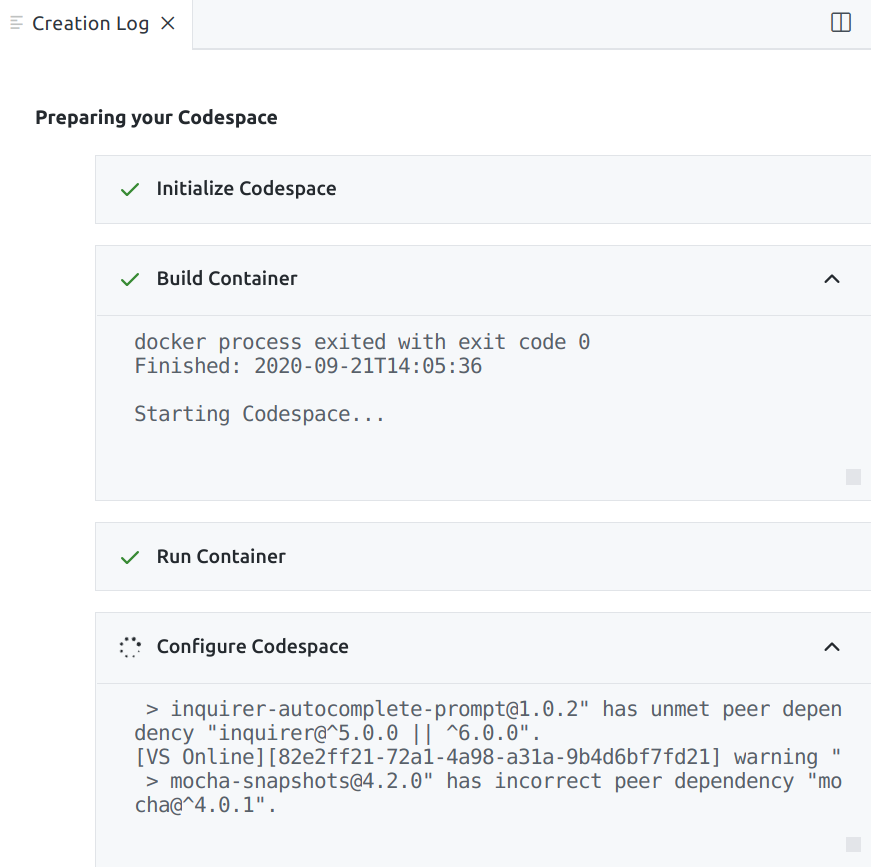Switch to the Creation Log tab
Screen dimensions: 871x867
(x=90, y=23)
